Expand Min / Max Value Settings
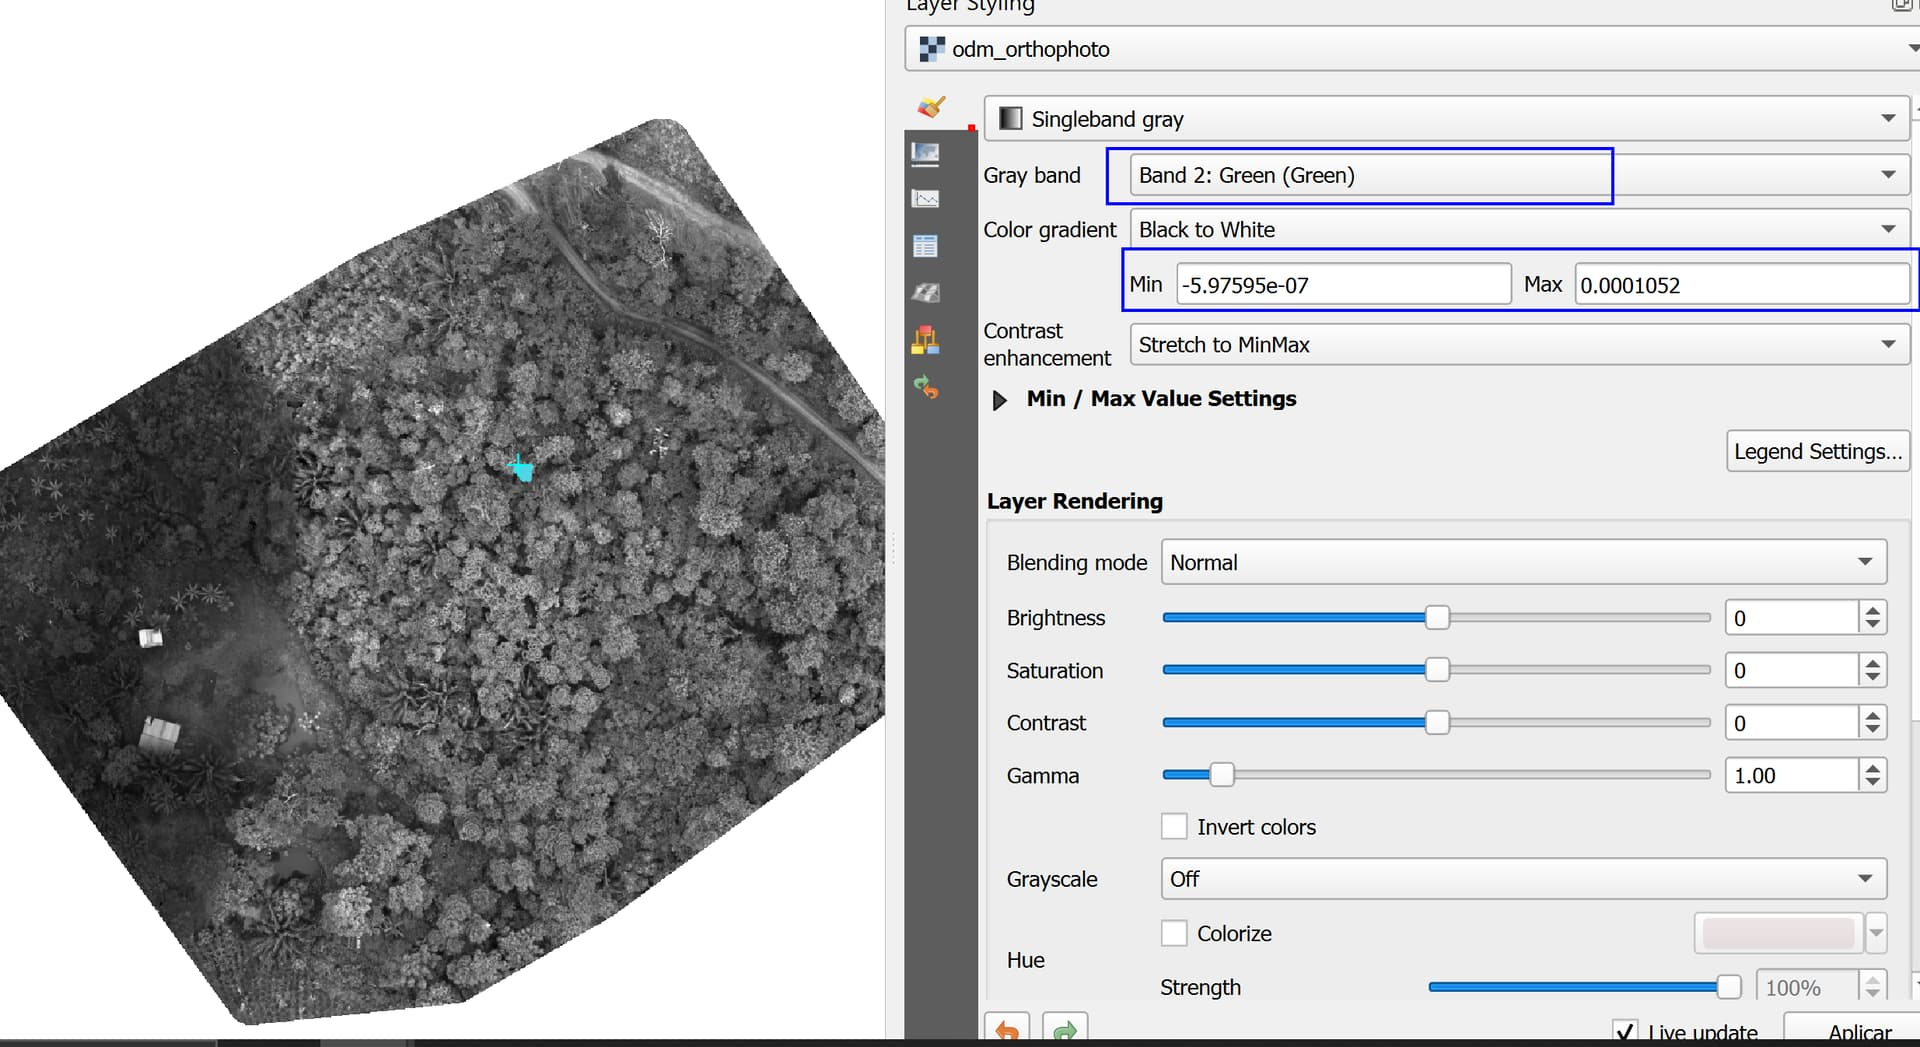This screenshot has height=1047, width=1920. (999, 400)
